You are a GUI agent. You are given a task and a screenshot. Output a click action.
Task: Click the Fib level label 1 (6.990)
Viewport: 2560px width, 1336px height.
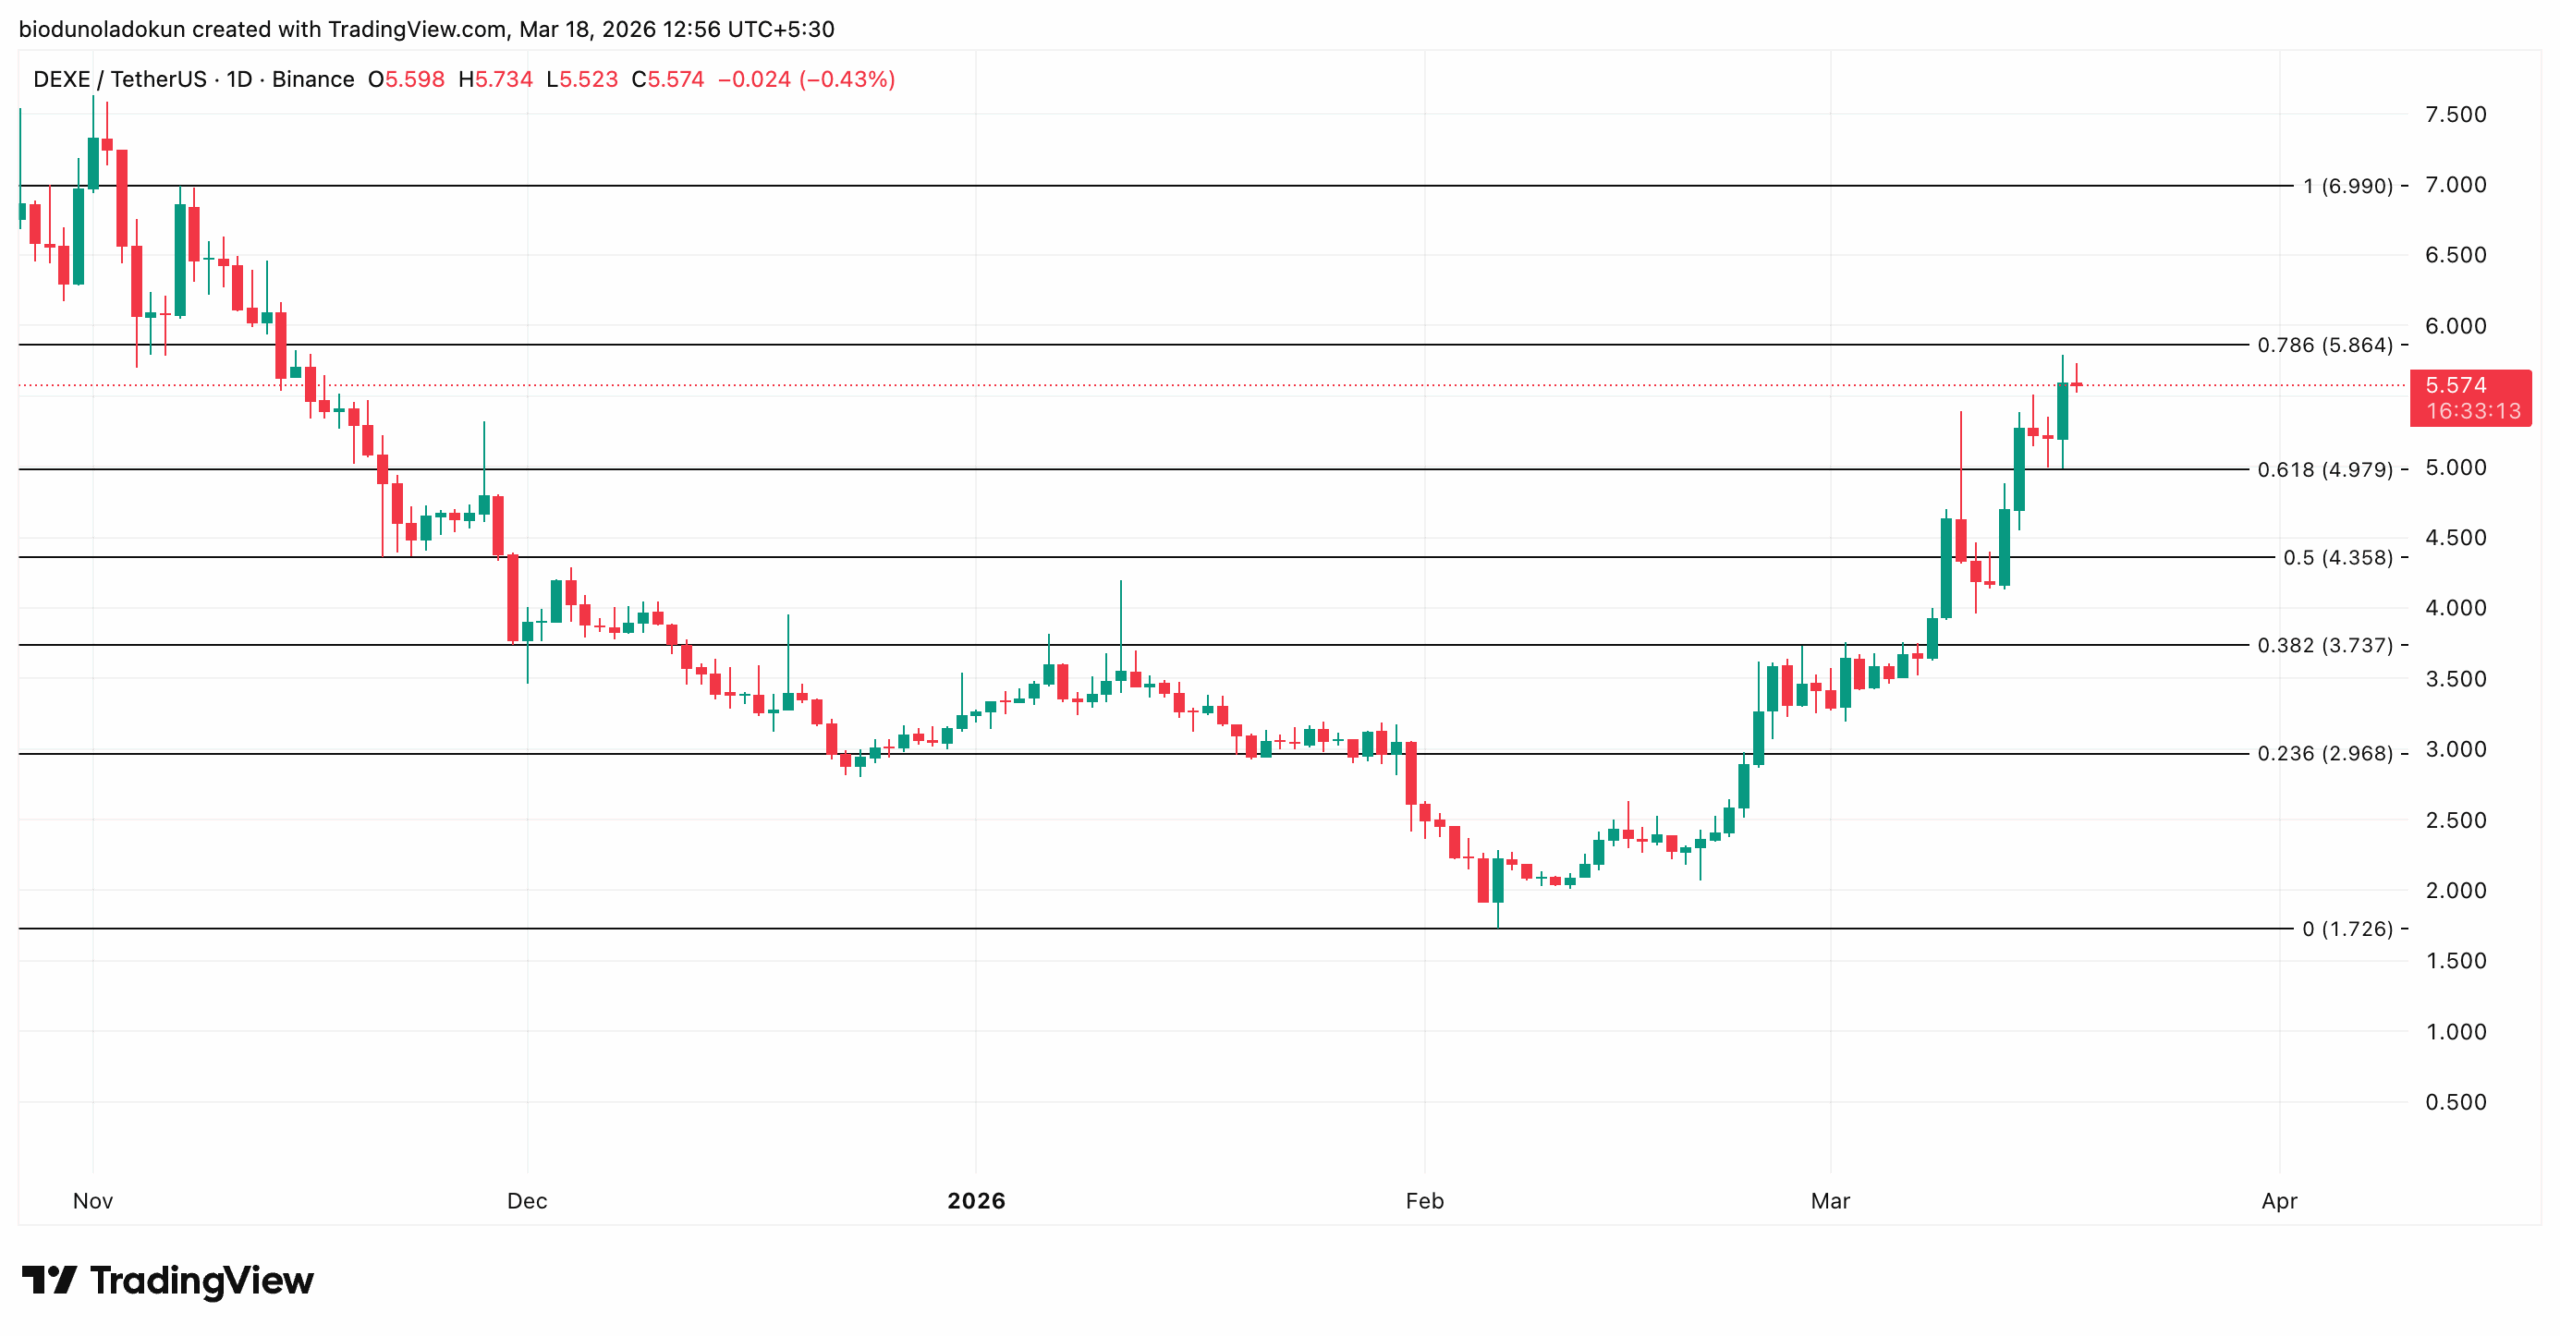[2348, 186]
